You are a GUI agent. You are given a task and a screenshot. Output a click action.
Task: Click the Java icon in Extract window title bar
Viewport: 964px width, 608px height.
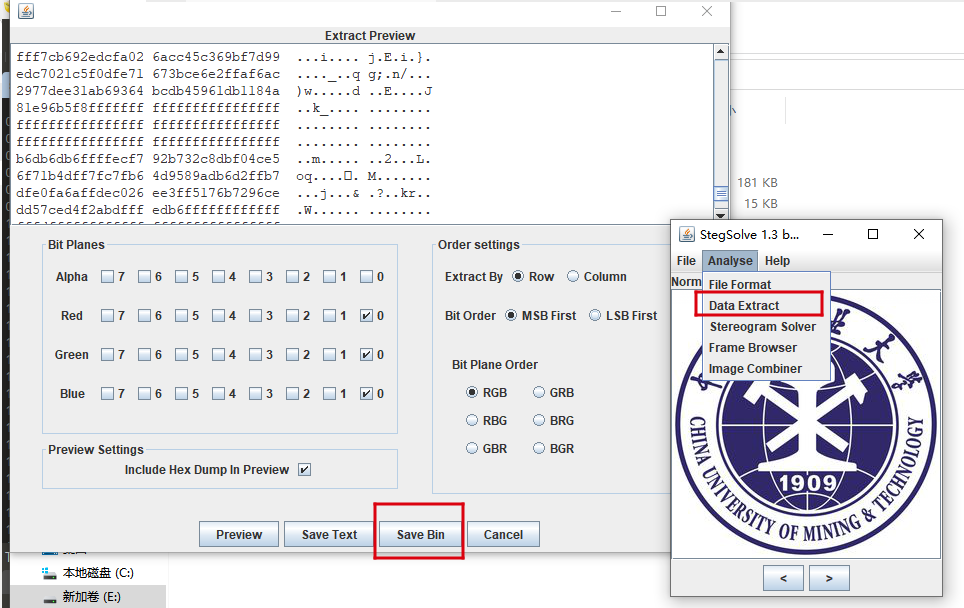[x=26, y=11]
